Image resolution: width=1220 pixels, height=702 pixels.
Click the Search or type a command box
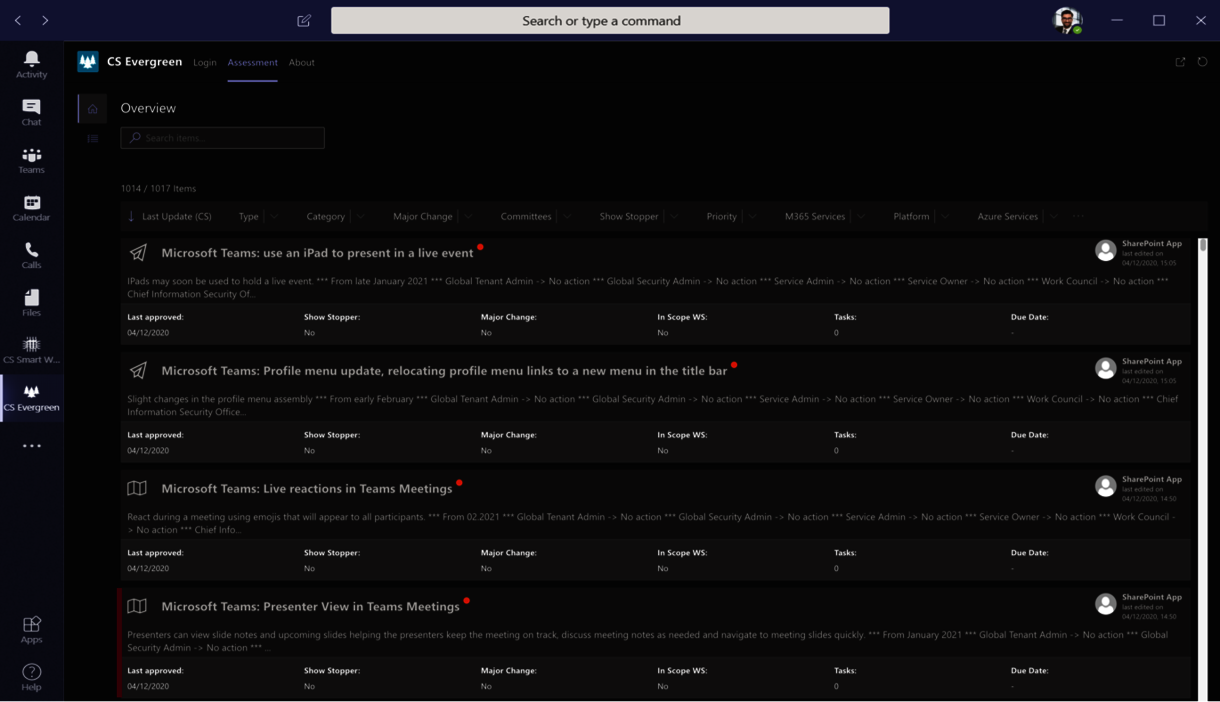point(610,20)
